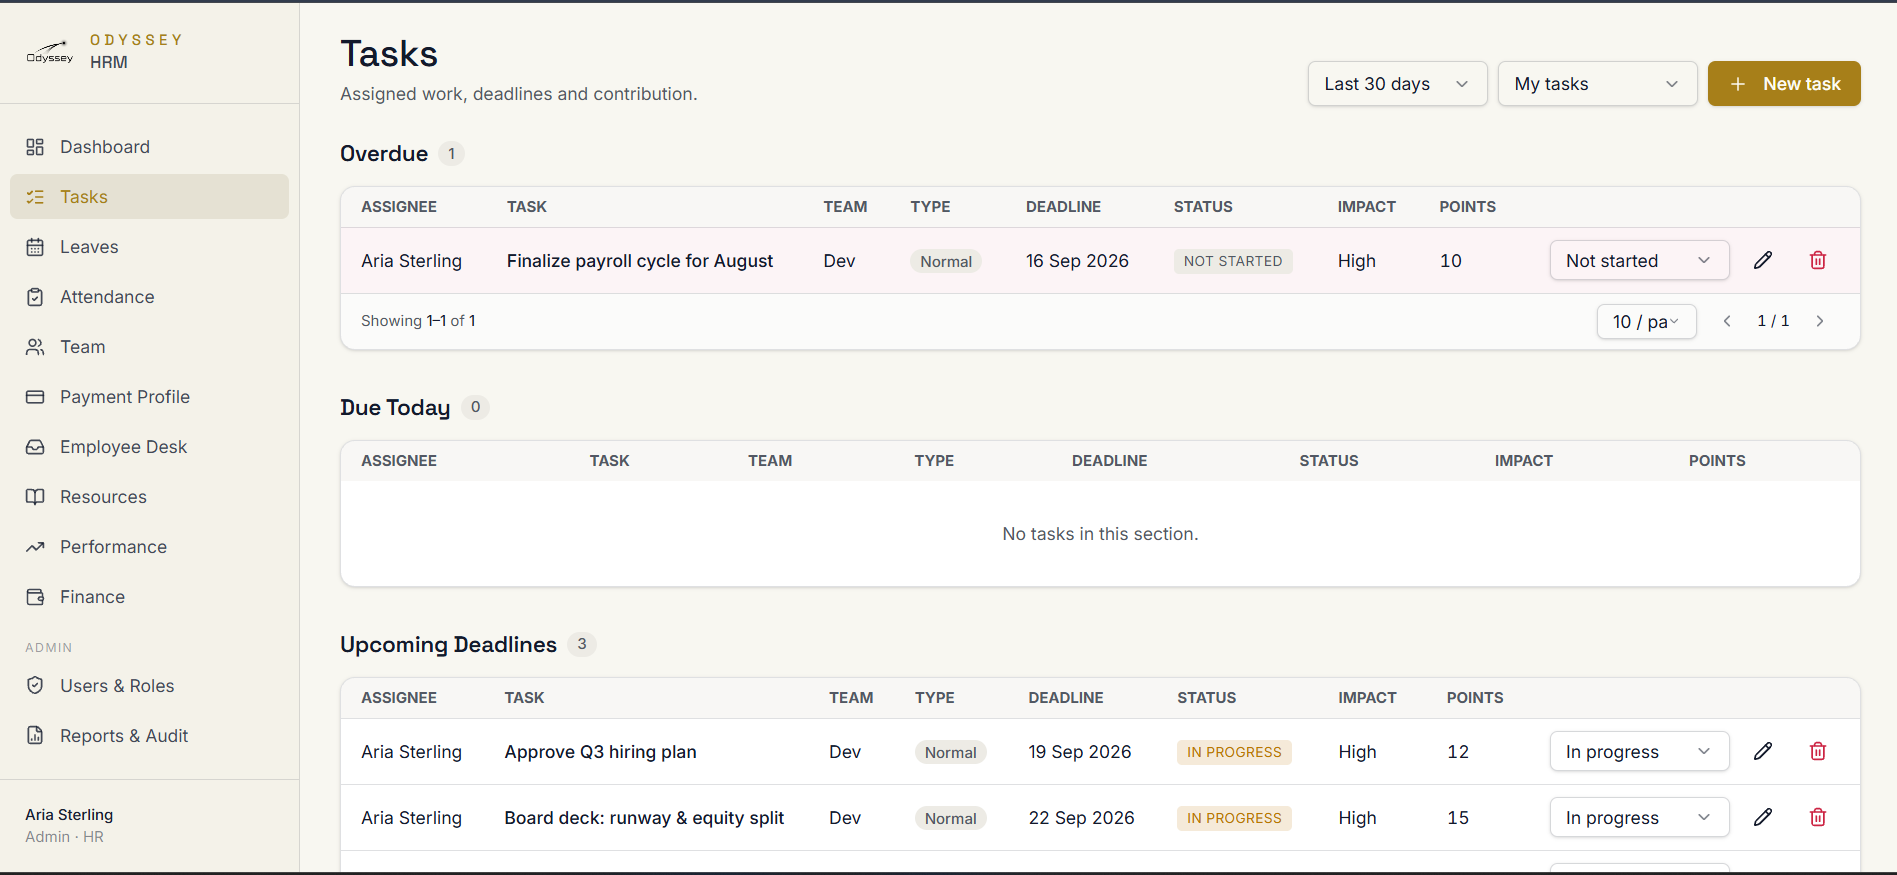The image size is (1897, 875).
Task: Open the 10 per page size selector
Action: click(x=1646, y=321)
